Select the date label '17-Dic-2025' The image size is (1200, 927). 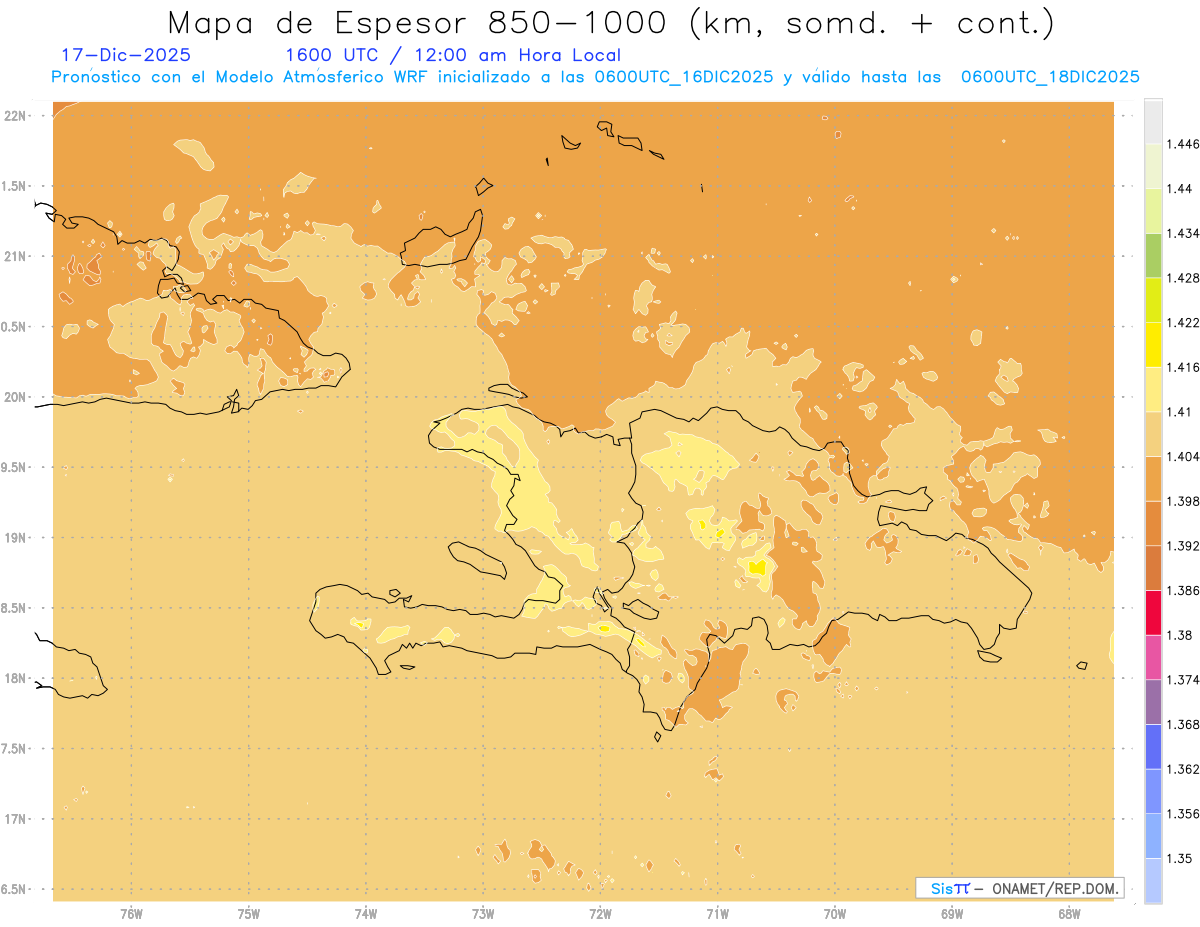tap(126, 55)
